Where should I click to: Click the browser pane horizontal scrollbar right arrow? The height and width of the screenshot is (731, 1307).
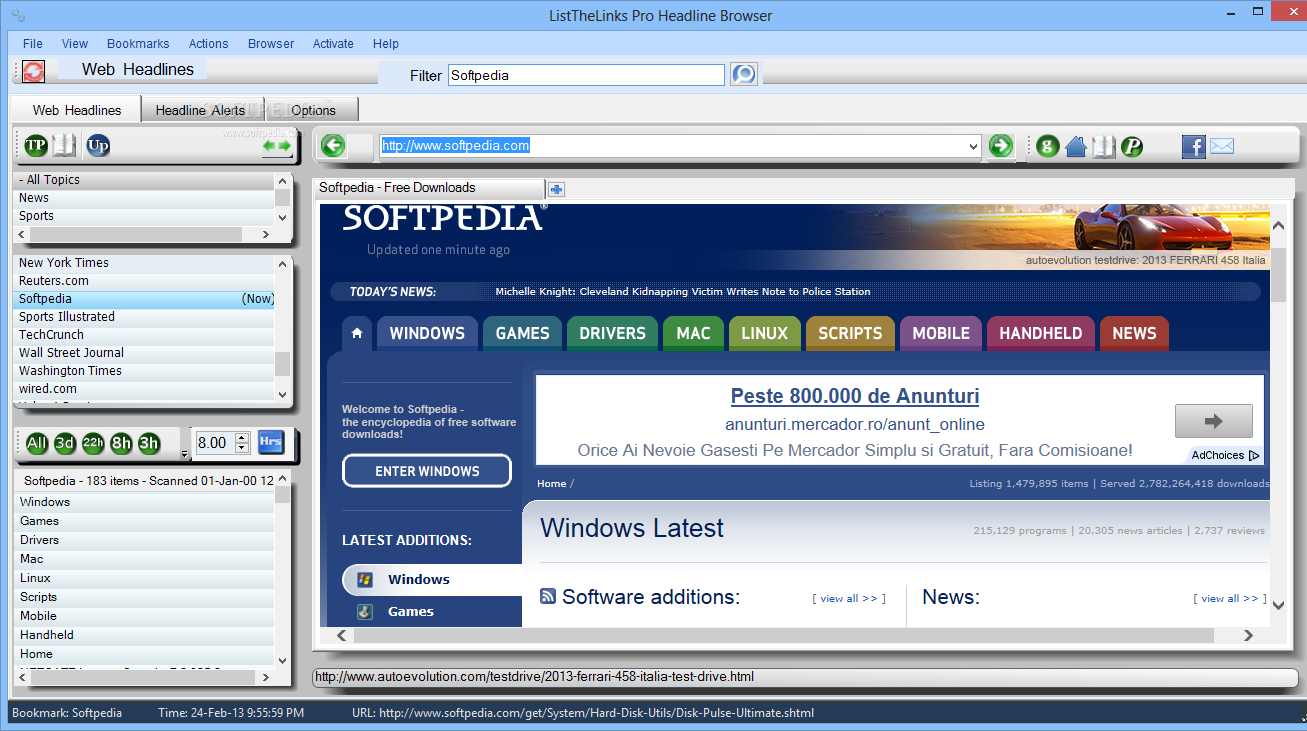[x=1248, y=635]
